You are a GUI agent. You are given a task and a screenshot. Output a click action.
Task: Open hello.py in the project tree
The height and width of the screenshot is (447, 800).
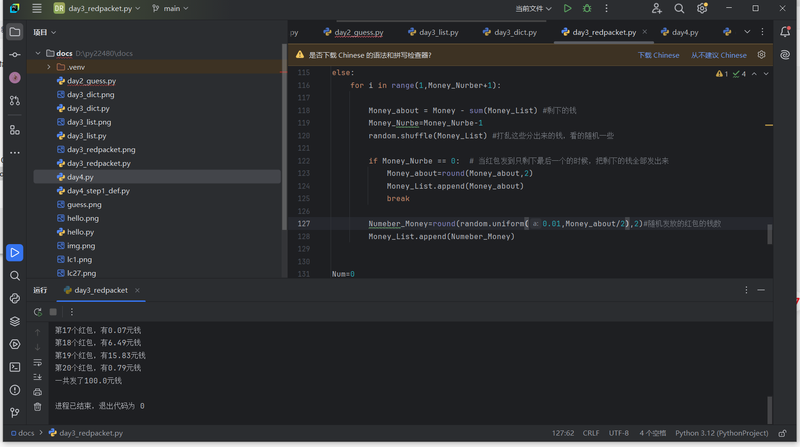[80, 232]
